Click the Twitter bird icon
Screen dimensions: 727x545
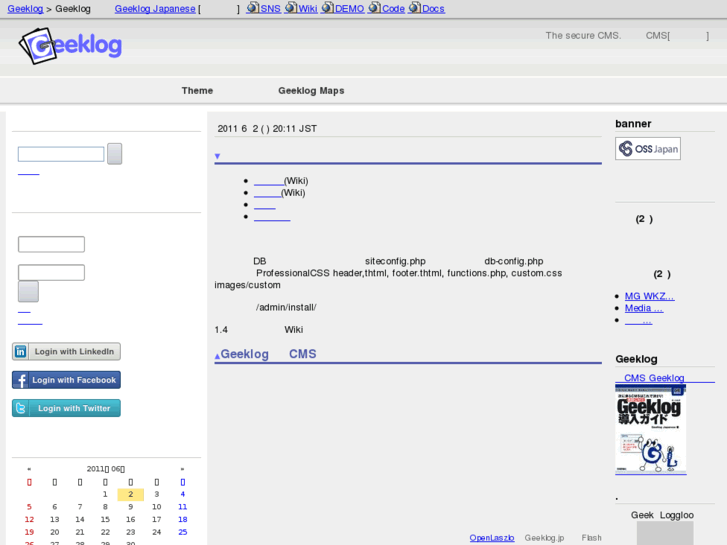(21, 408)
